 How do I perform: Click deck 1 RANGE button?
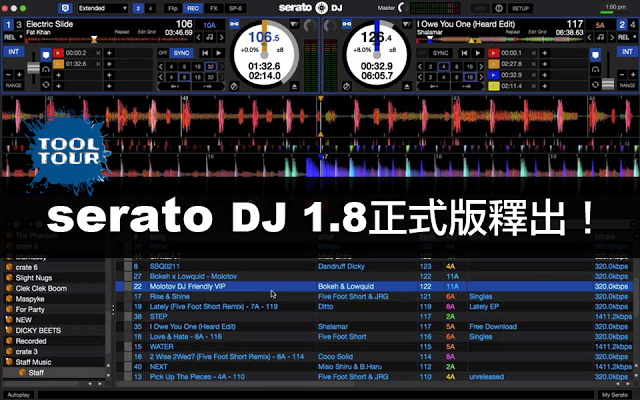[13, 85]
